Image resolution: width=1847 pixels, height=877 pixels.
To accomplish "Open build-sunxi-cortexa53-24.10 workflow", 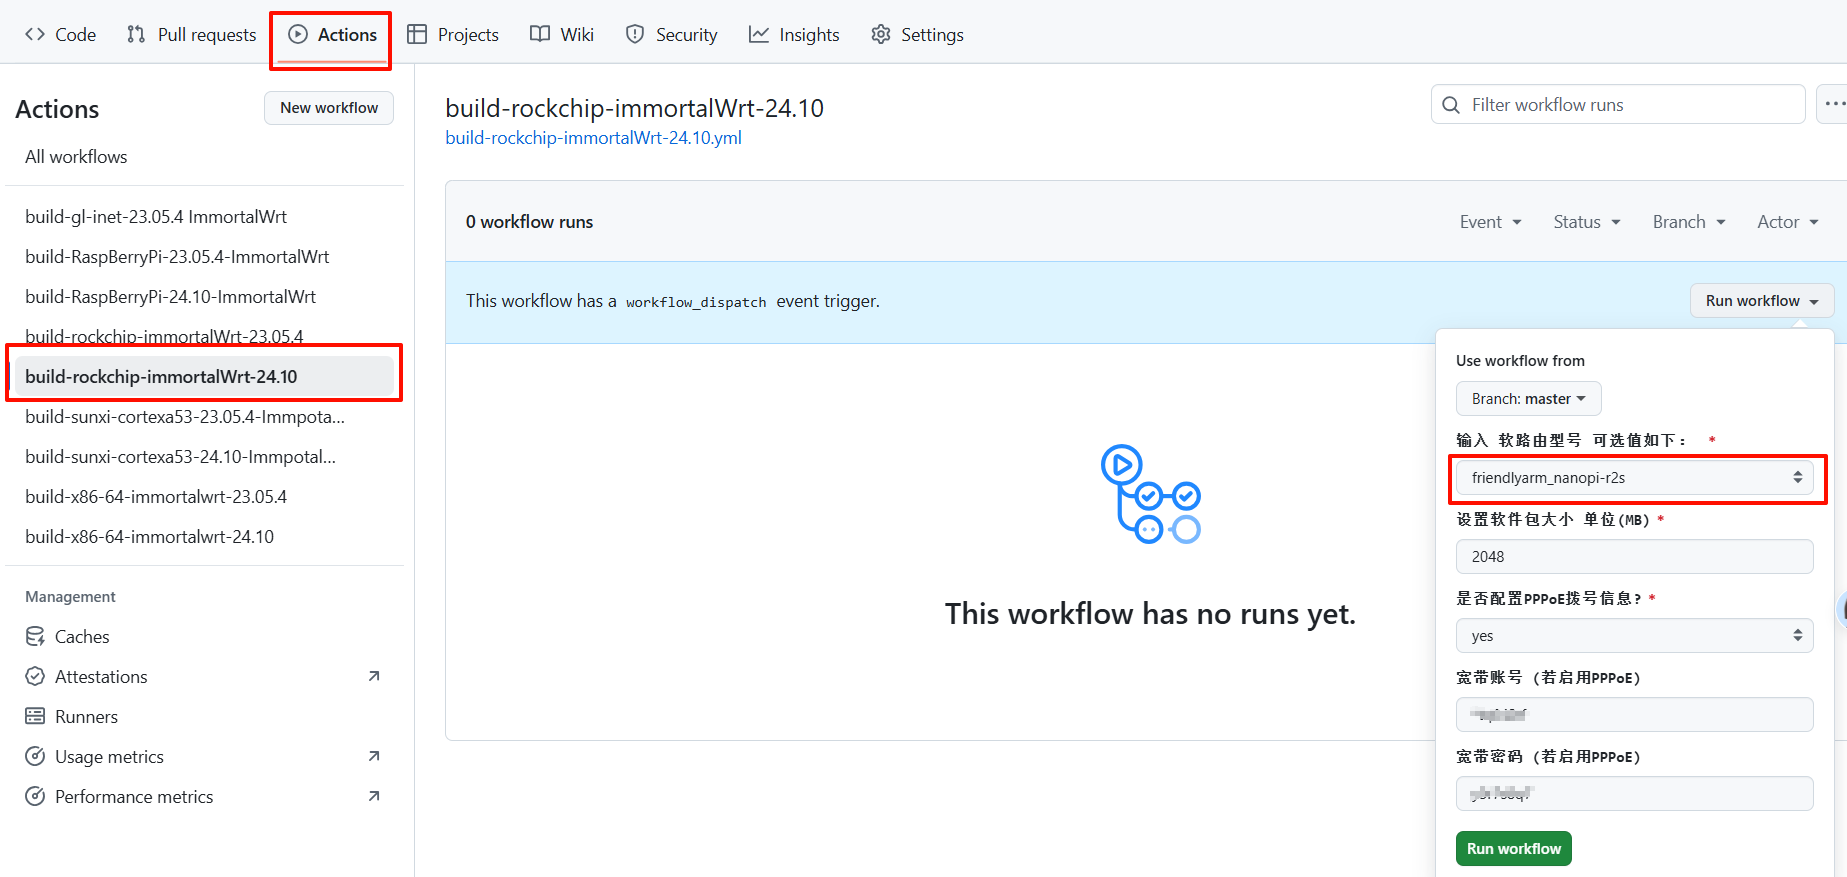I will (x=180, y=457).
